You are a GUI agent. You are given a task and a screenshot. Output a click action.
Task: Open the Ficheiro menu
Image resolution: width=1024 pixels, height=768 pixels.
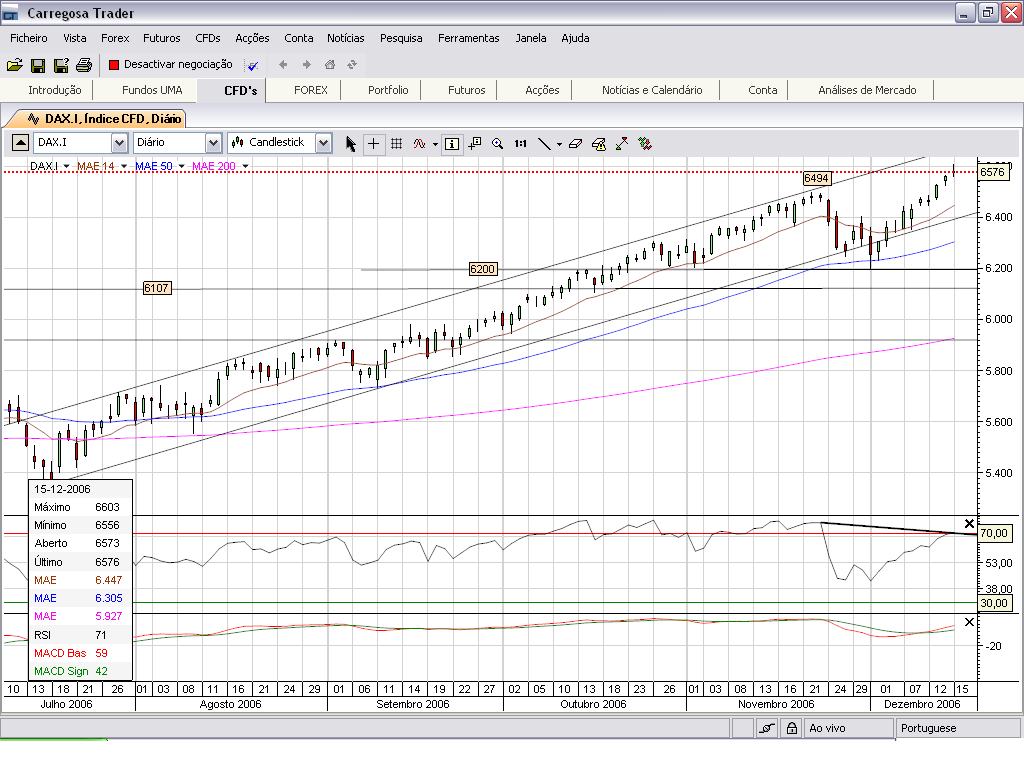click(29, 38)
